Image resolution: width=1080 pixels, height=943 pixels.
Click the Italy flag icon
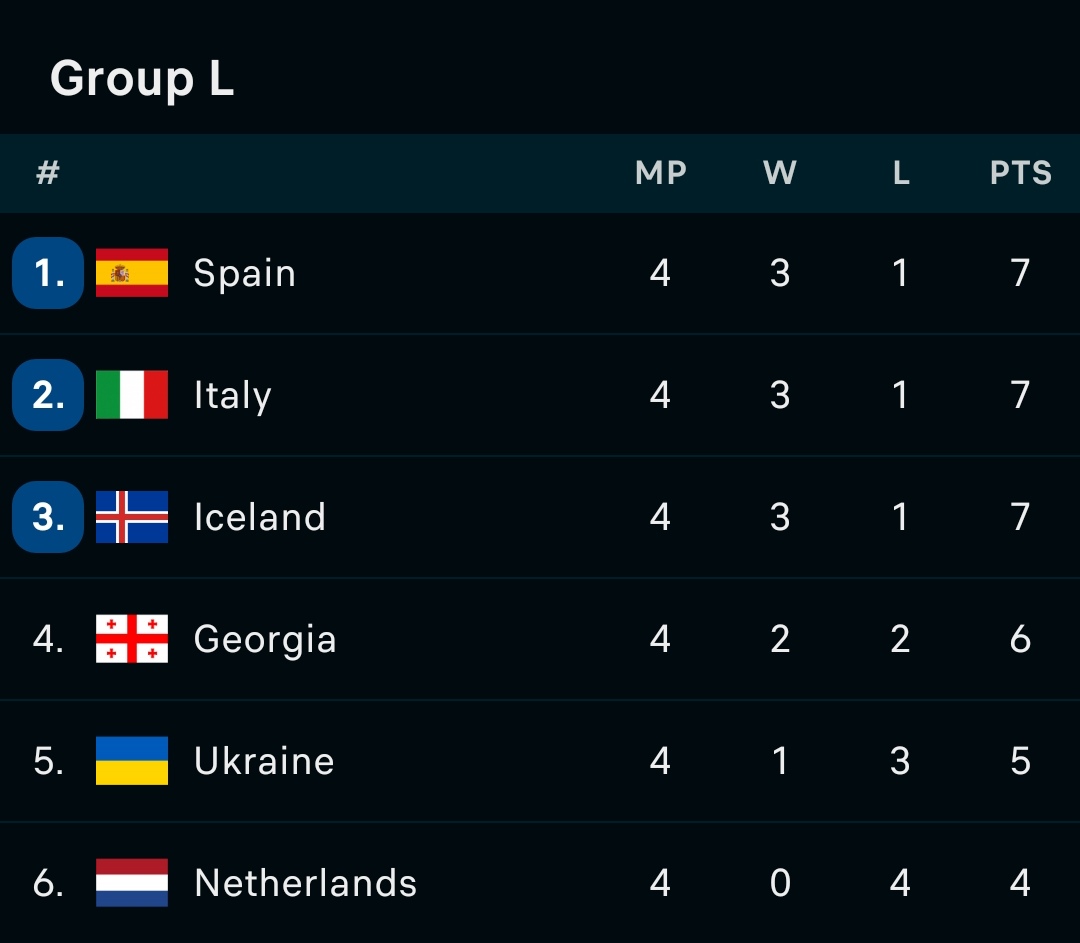(132, 395)
